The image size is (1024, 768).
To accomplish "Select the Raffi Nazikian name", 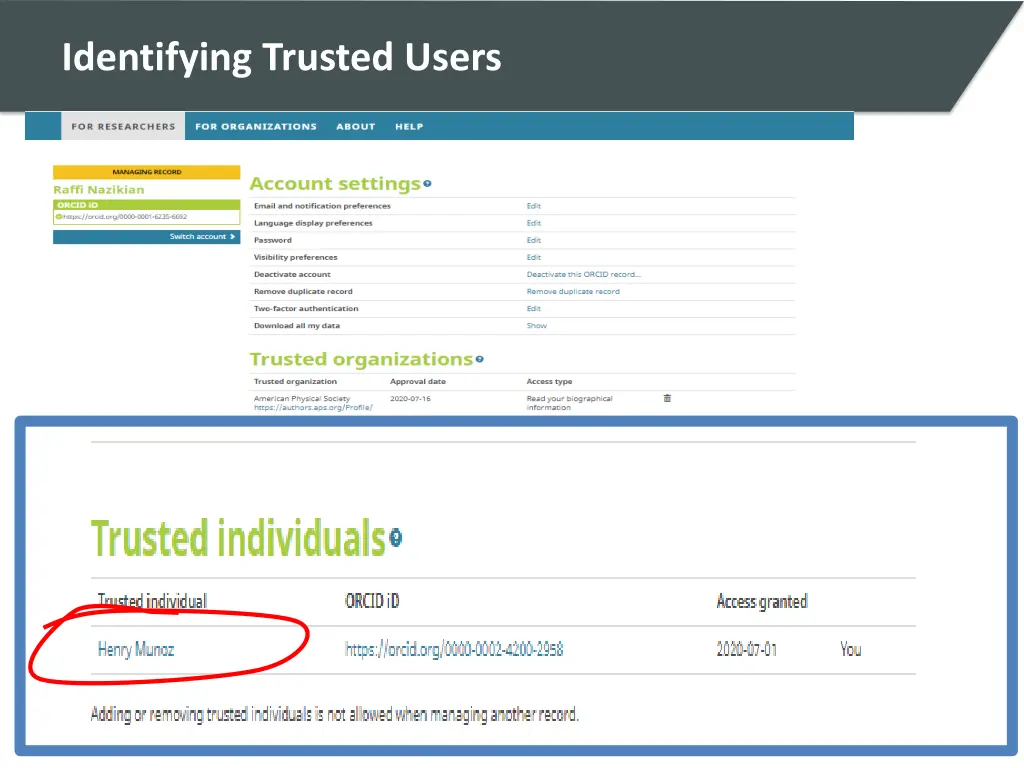I will 99,189.
